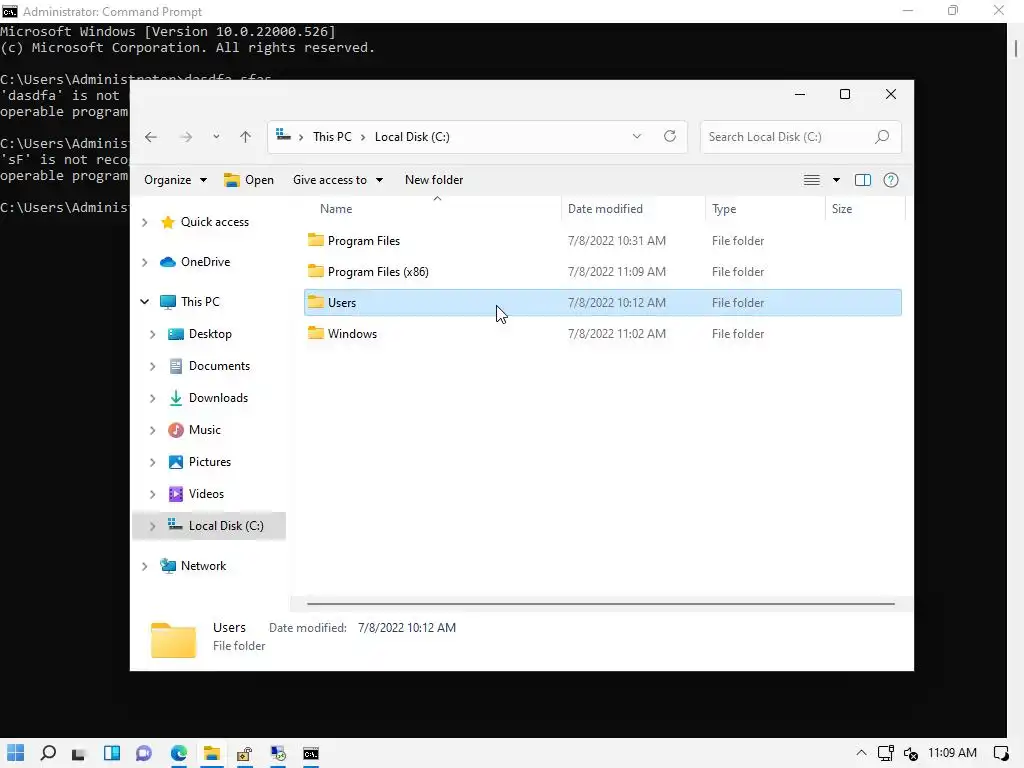Viewport: 1024px width, 768px height.
Task: Select This PC in the tree
Action: click(200, 302)
